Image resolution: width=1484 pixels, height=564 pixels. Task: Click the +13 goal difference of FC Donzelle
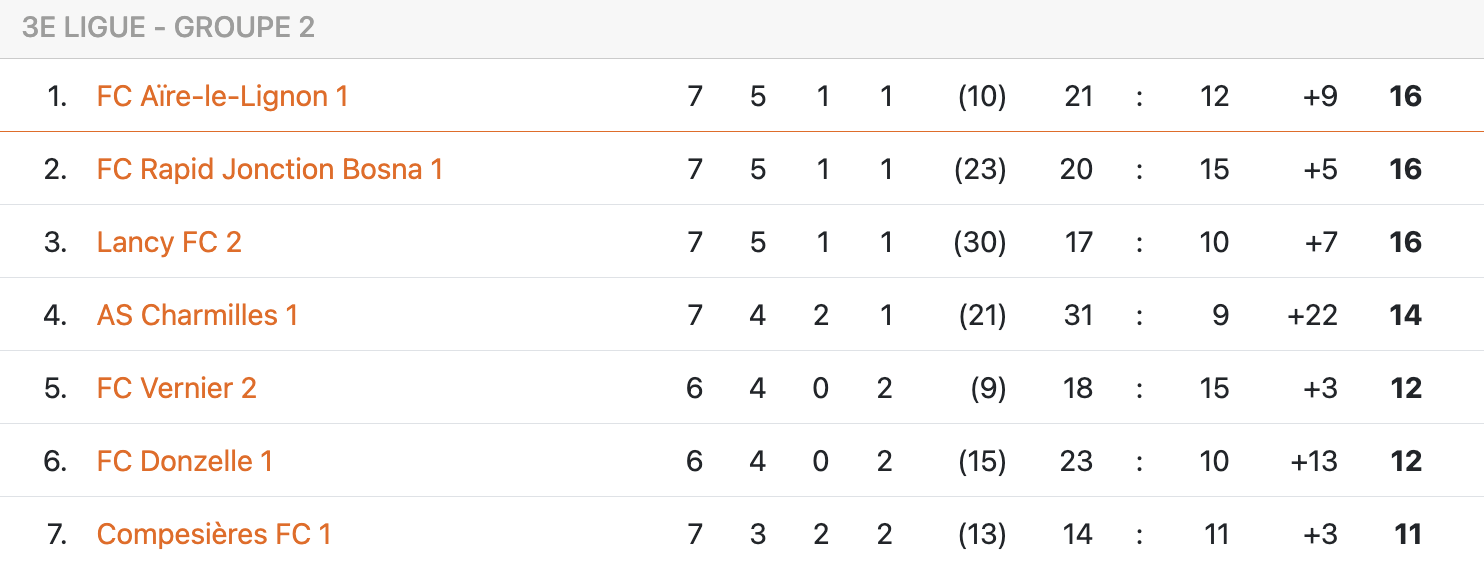click(1314, 461)
